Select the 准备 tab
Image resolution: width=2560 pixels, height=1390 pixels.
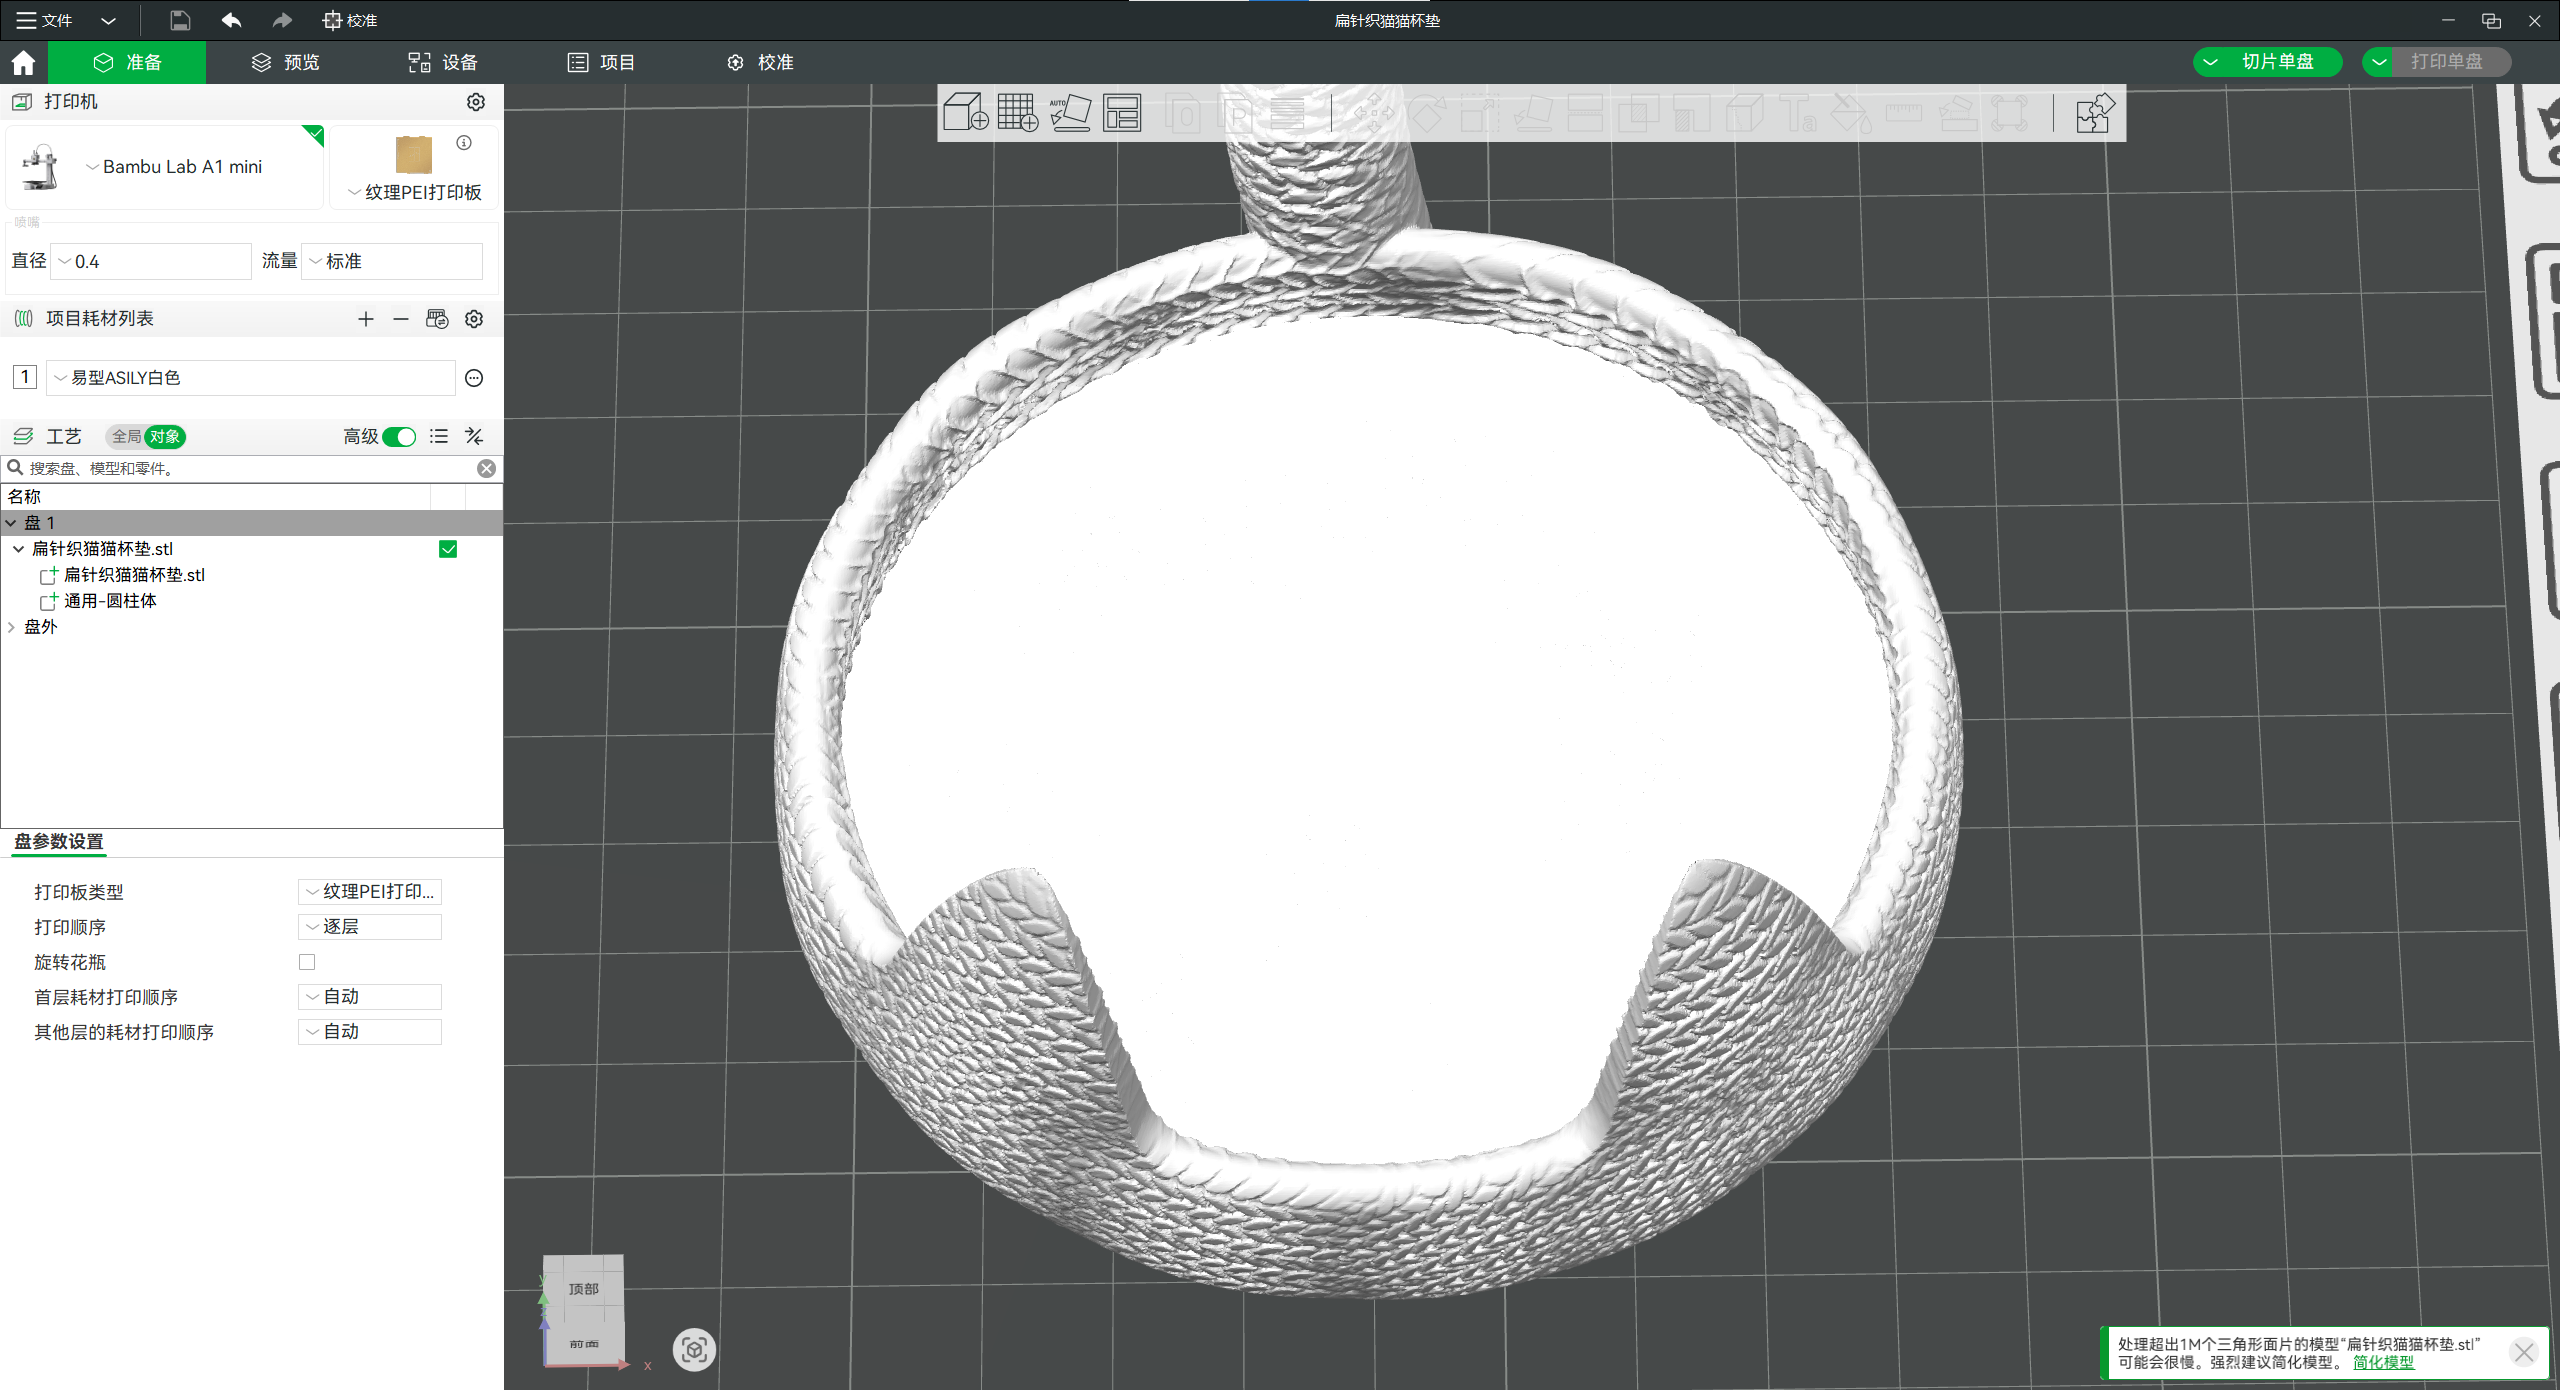click(x=127, y=62)
